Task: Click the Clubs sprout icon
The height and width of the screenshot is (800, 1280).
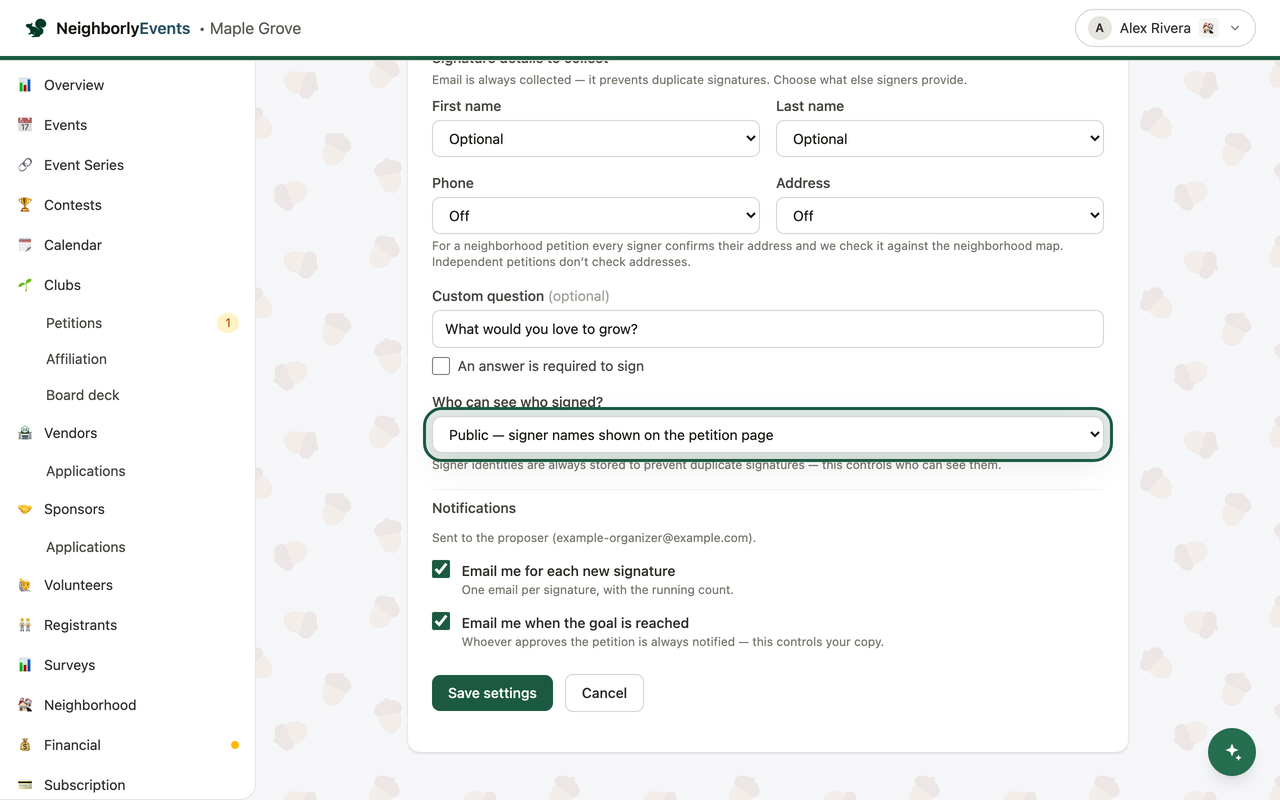Action: 25,285
